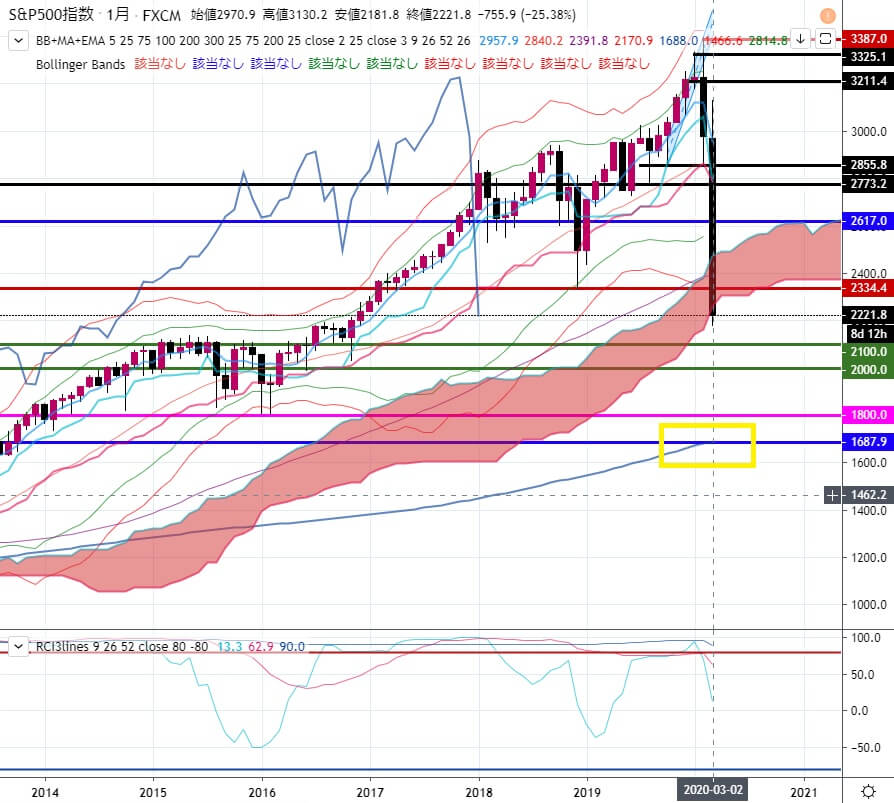Click the black 3211.4 price label
Screen dimensions: 894x803
point(868,81)
